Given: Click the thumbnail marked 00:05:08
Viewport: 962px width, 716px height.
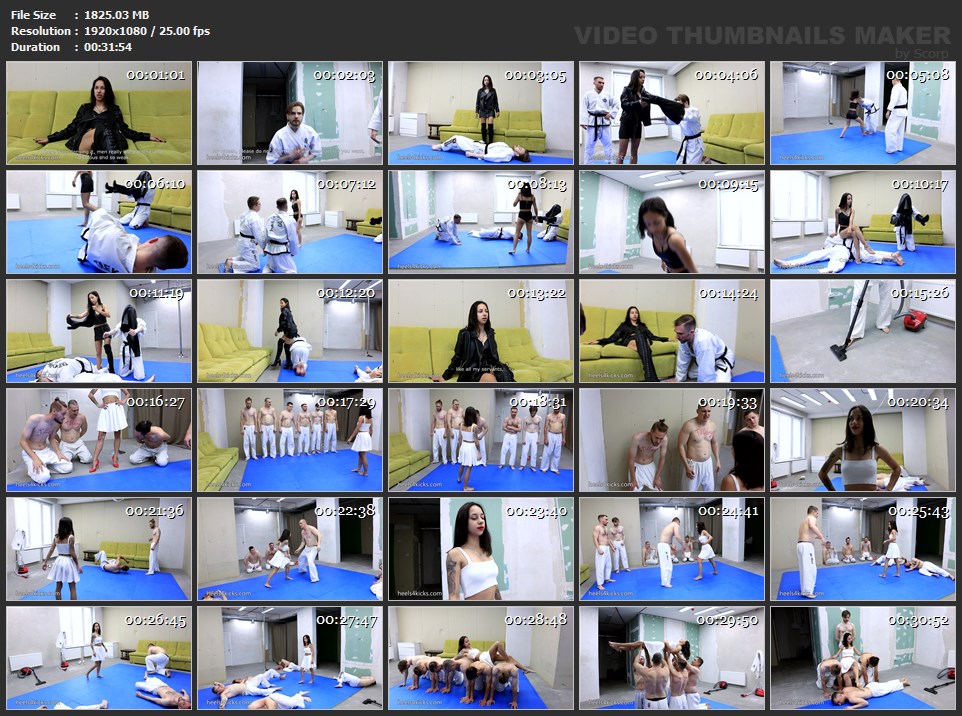Looking at the screenshot, I should click(x=862, y=113).
